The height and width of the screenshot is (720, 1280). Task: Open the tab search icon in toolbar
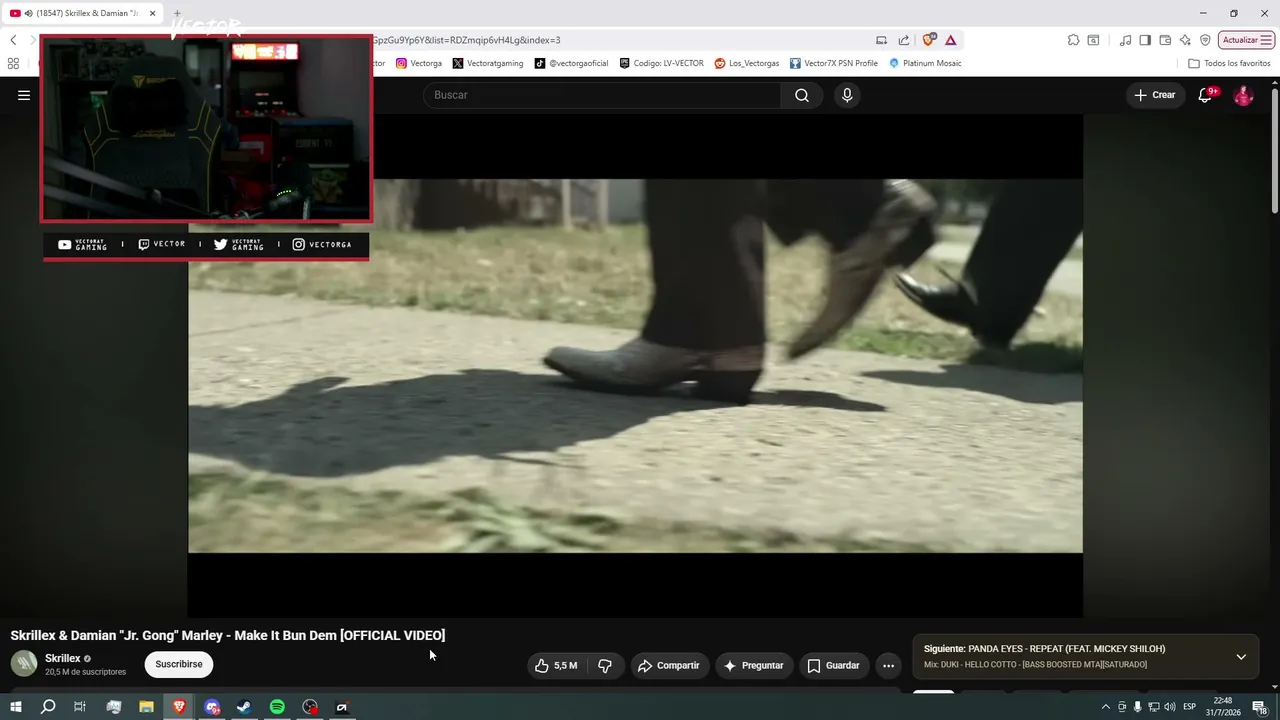(x=1093, y=40)
